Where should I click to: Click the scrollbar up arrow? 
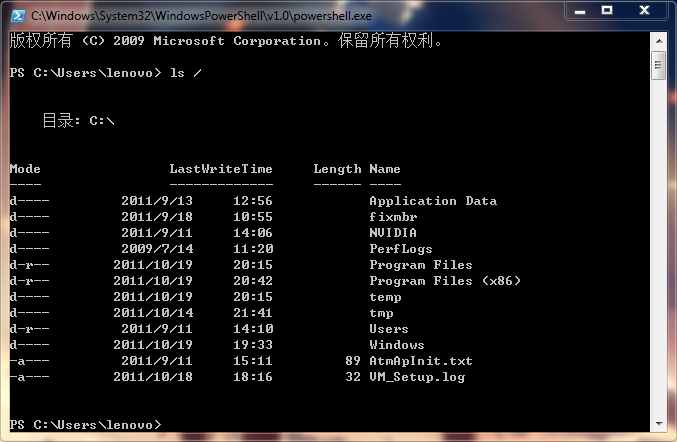pyautogui.click(x=658, y=40)
